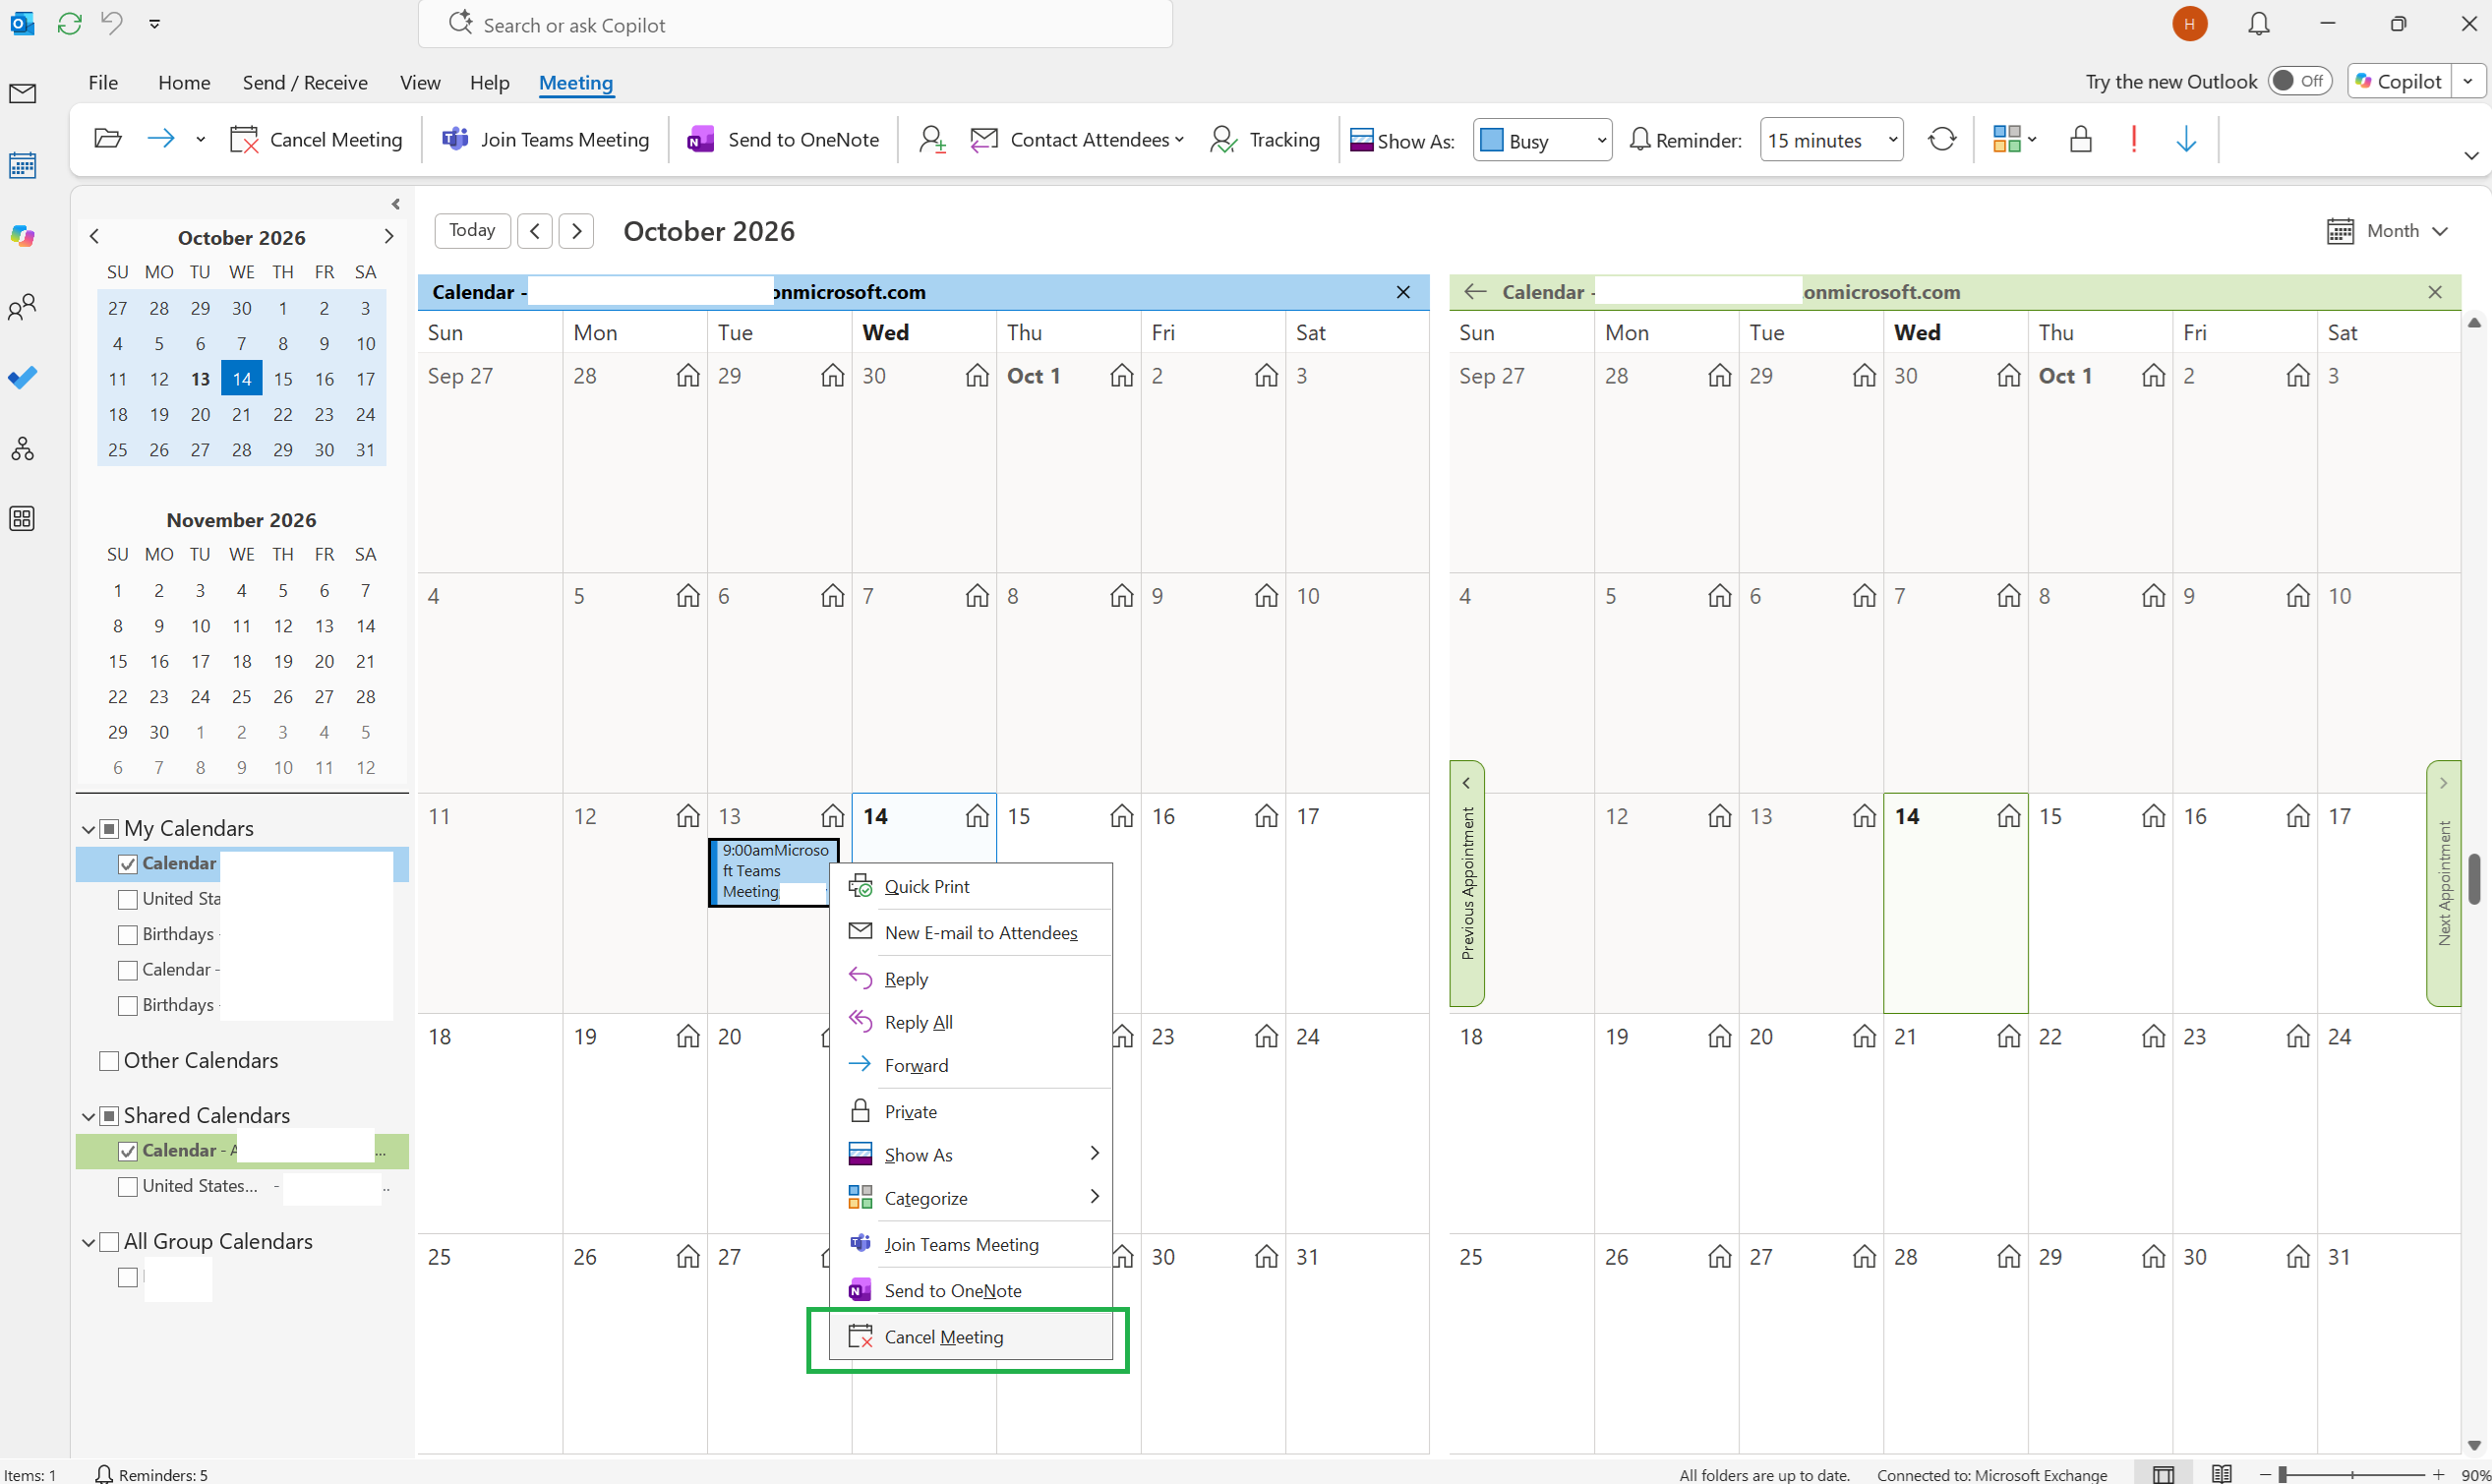Check the Other Calendars checkbox

tap(110, 1060)
